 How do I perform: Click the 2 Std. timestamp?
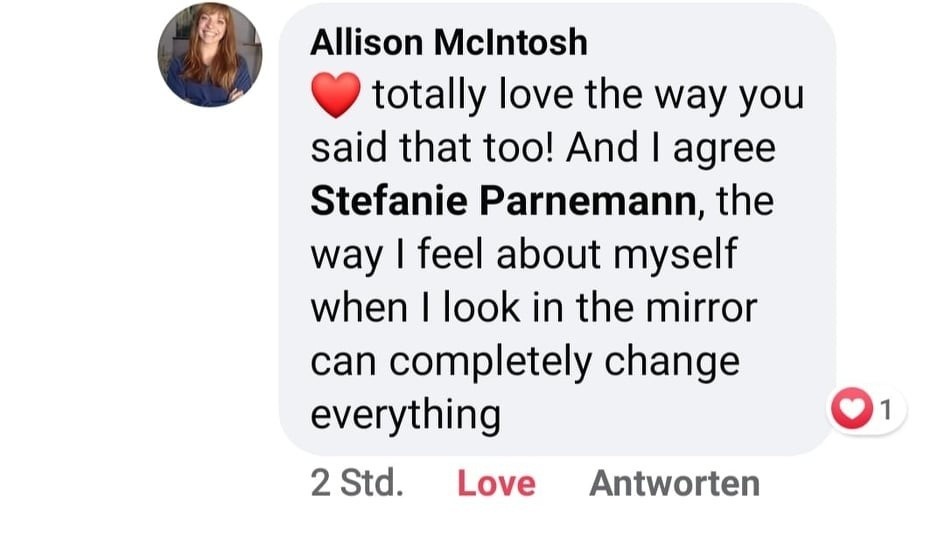click(x=357, y=484)
